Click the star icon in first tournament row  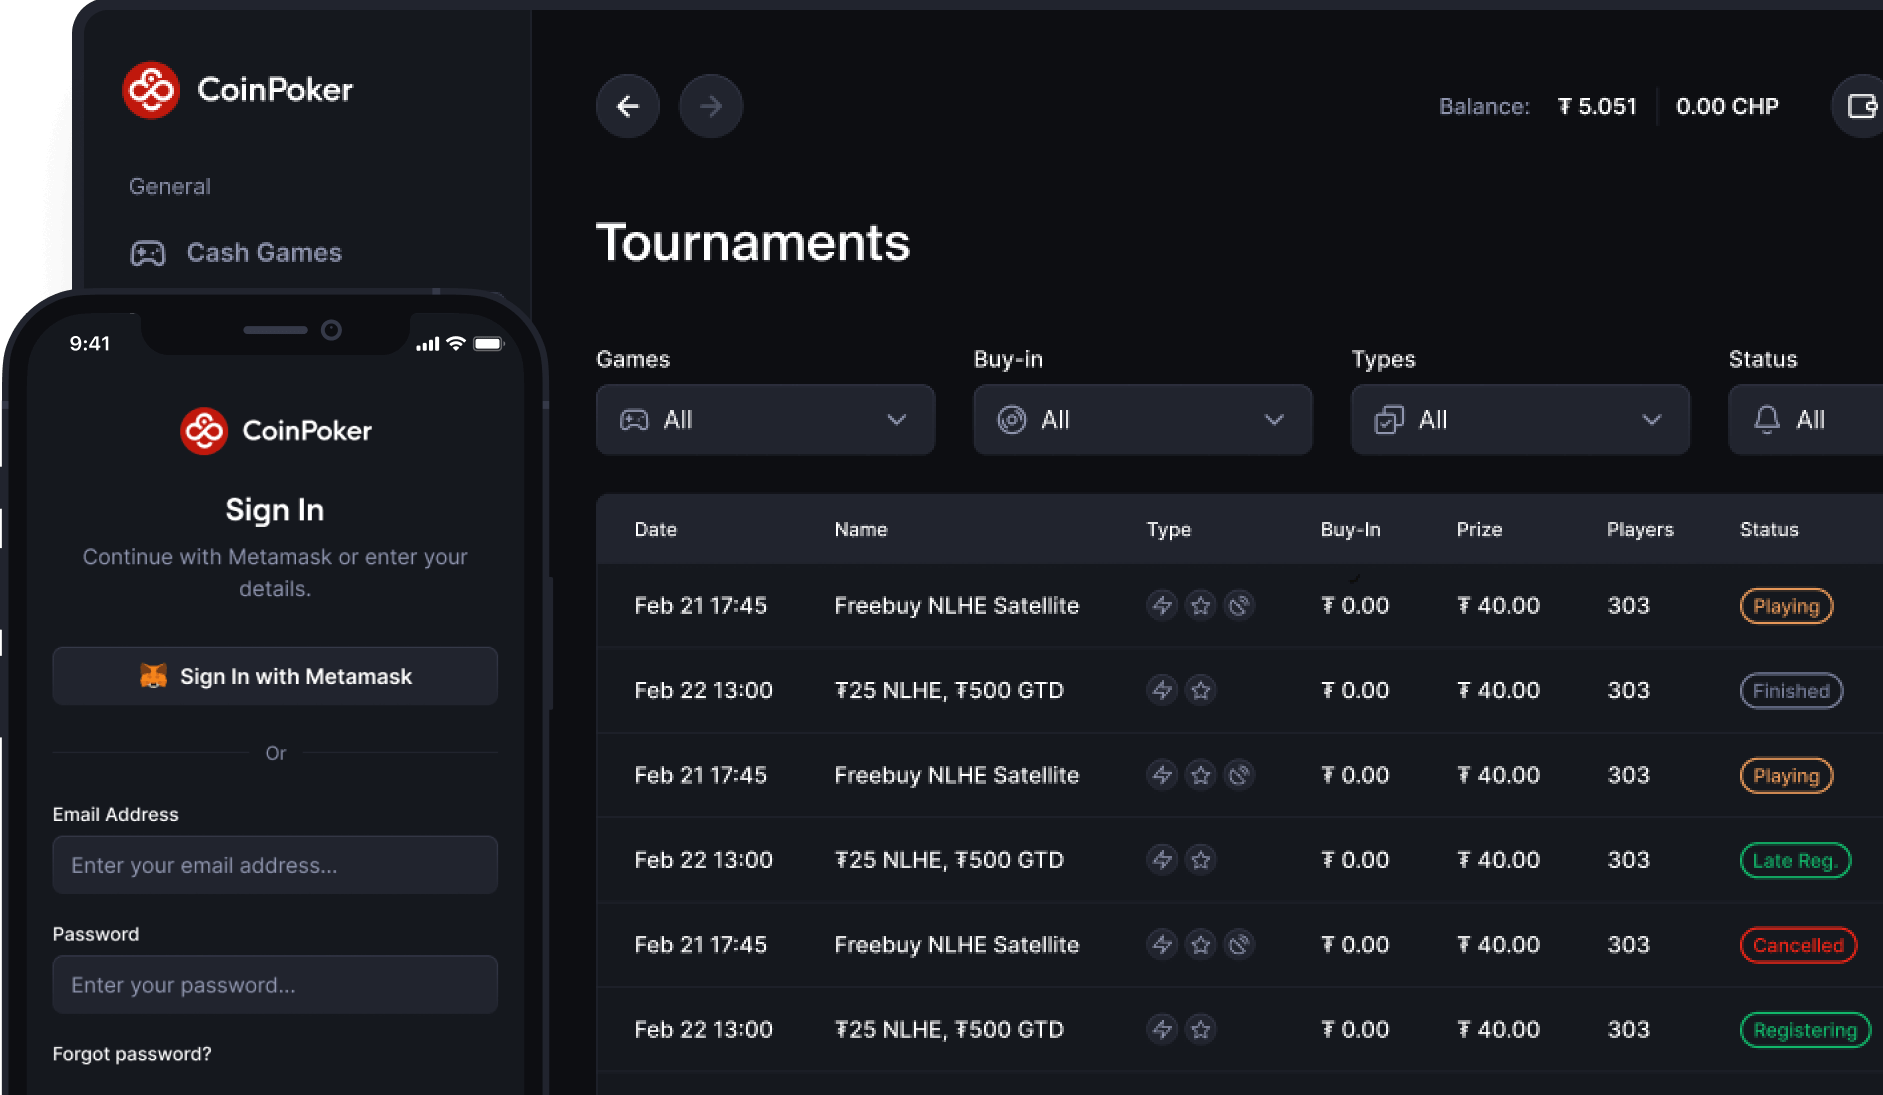1200,605
